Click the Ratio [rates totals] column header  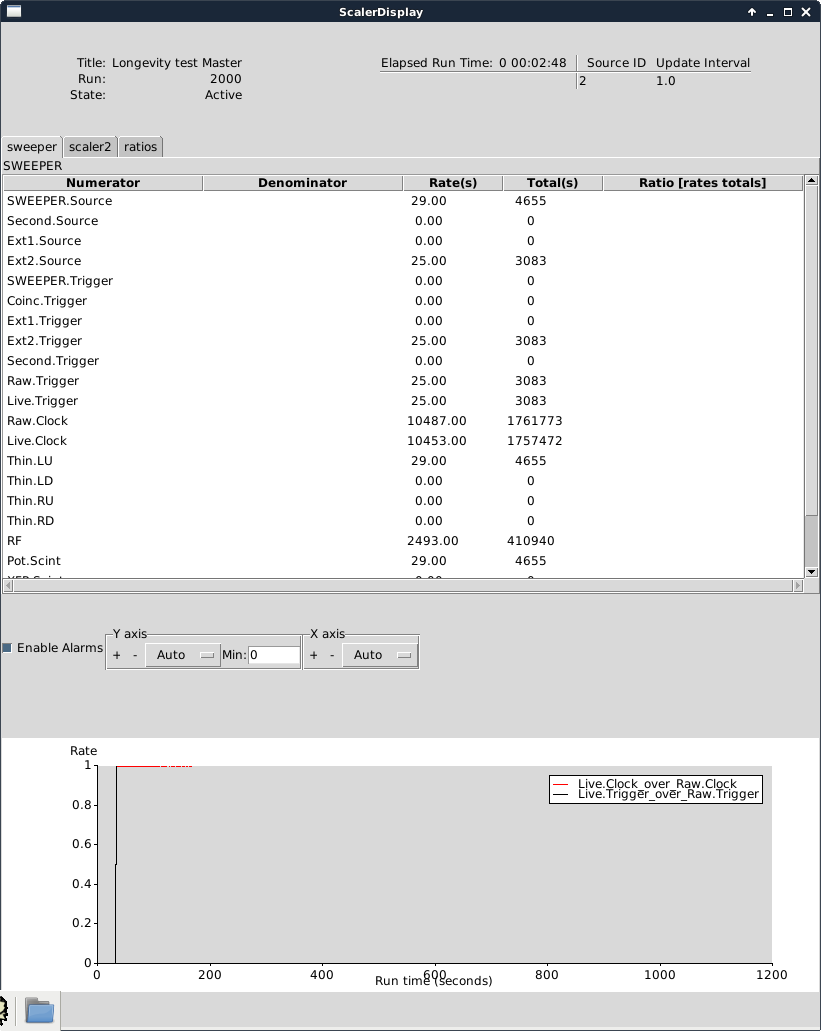coord(703,183)
